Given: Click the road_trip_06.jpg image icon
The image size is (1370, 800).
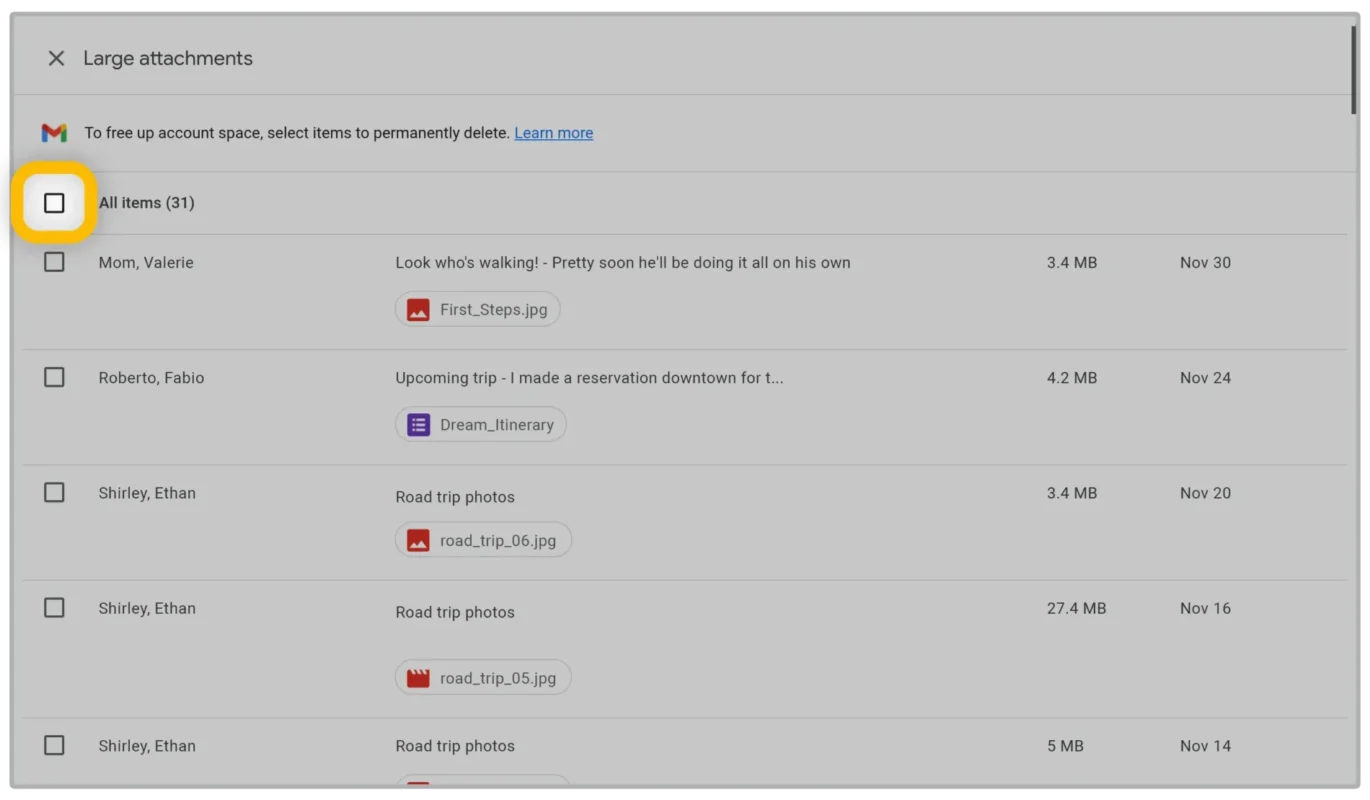Looking at the screenshot, I should pos(418,541).
